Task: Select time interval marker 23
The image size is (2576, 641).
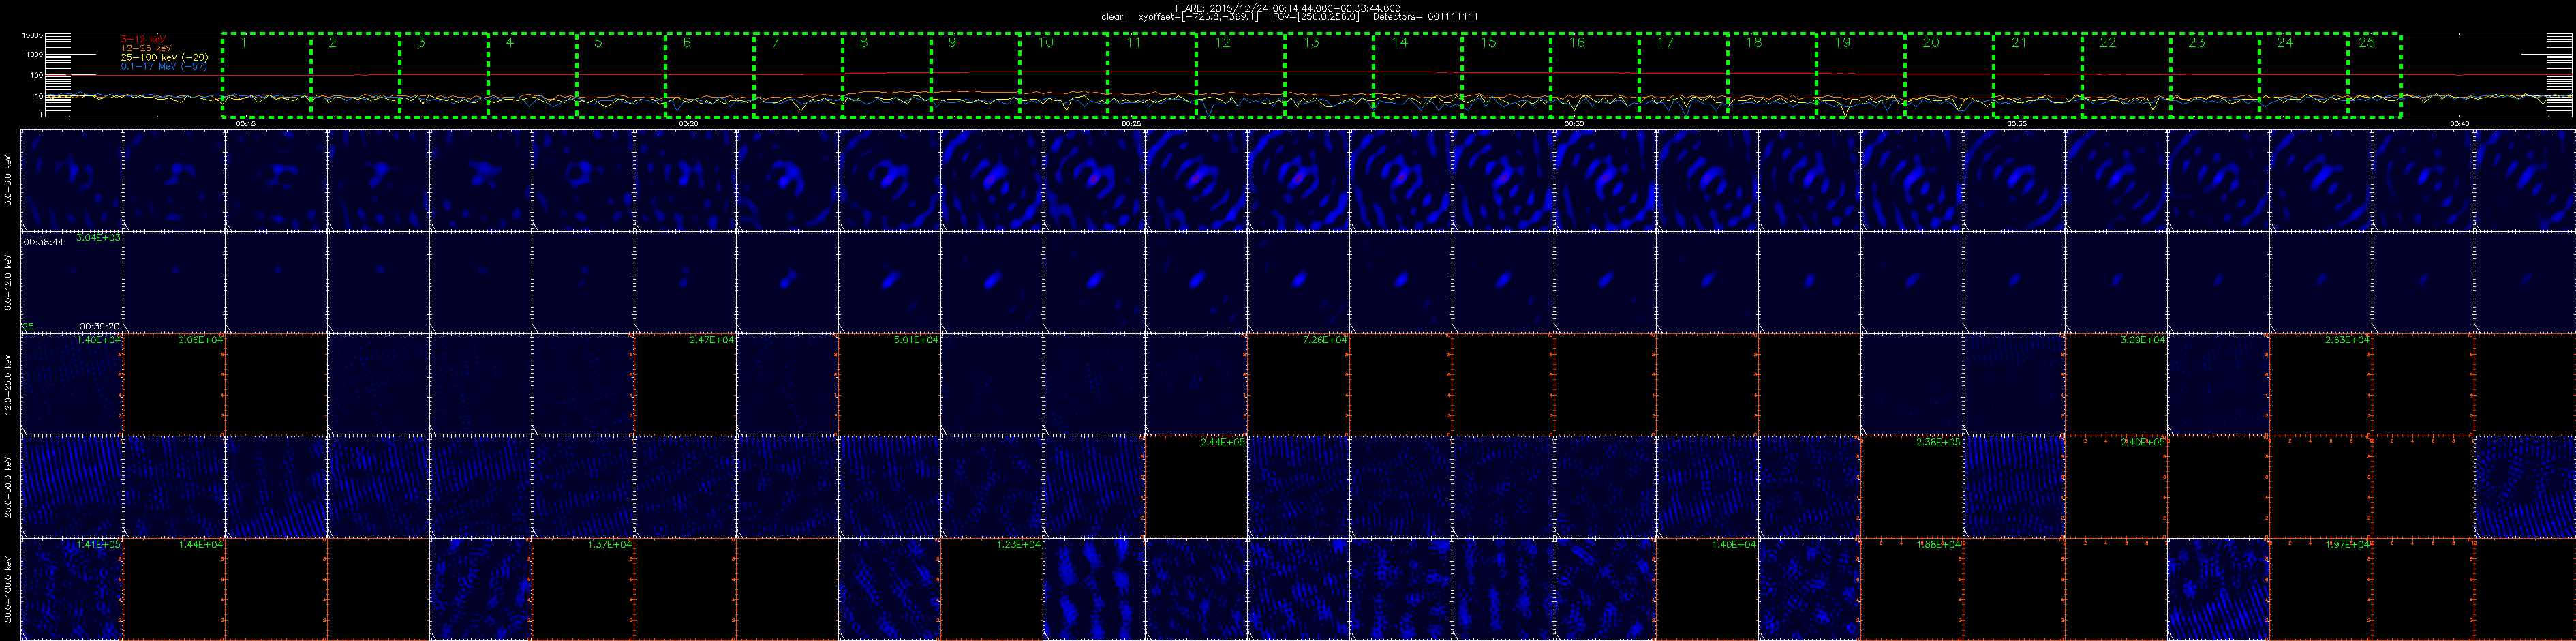Action: click(x=2196, y=43)
